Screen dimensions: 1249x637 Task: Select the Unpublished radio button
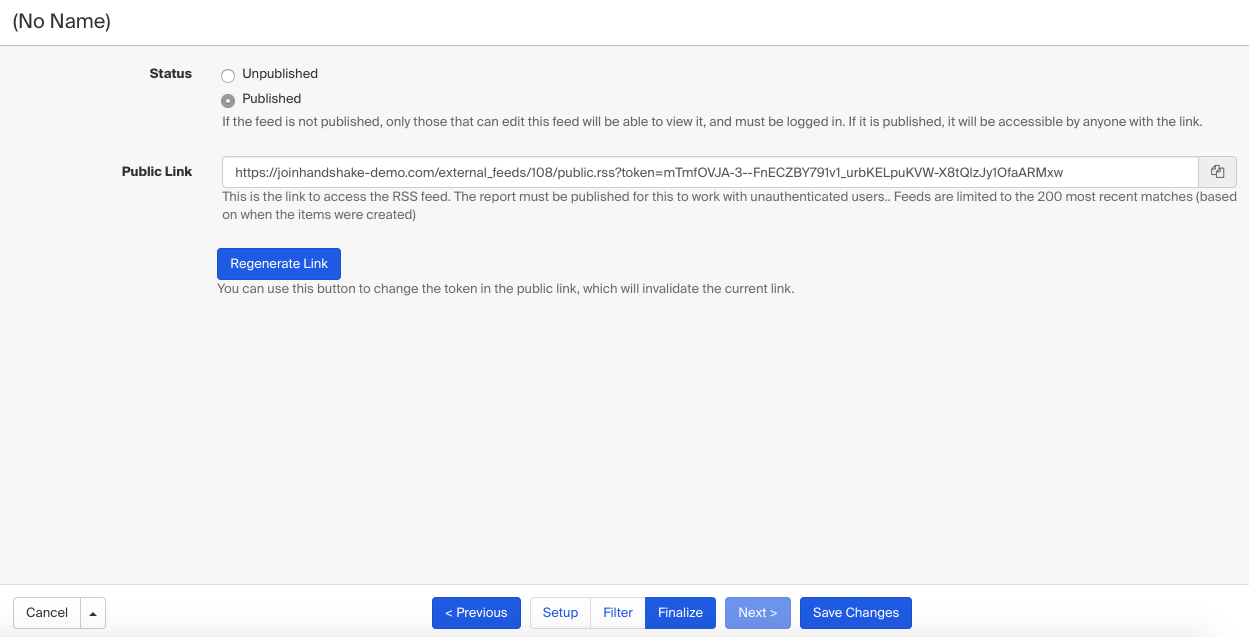click(228, 75)
